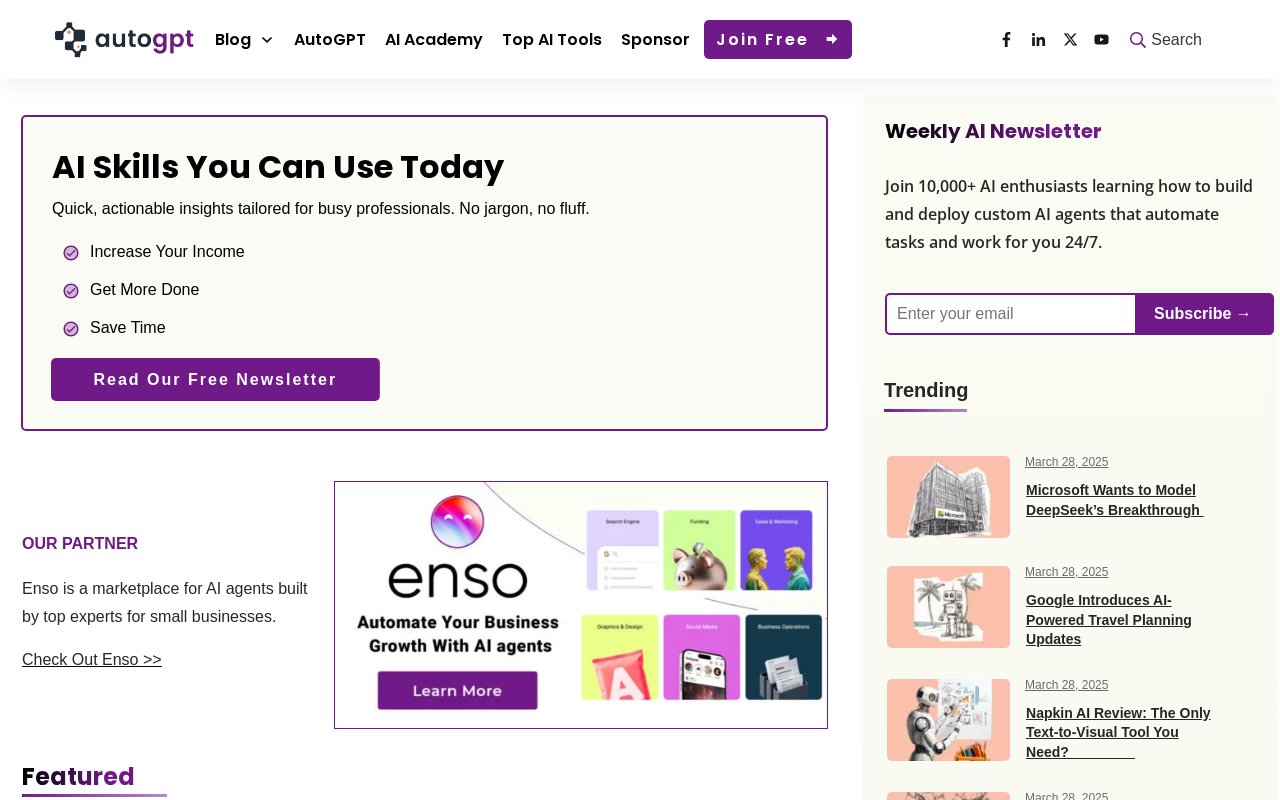Open Google AI-Powered Travel Planning article link
The width and height of the screenshot is (1280, 800).
coord(1109,620)
